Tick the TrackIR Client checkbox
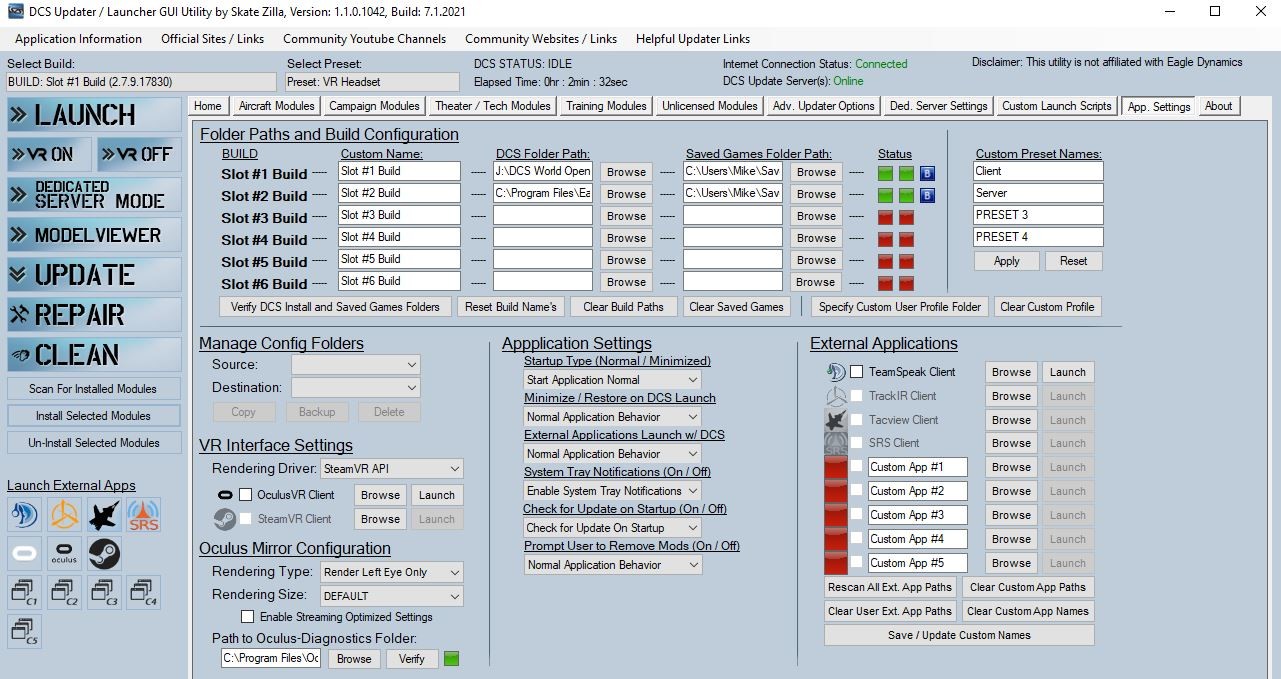The image size is (1281, 679). point(857,396)
